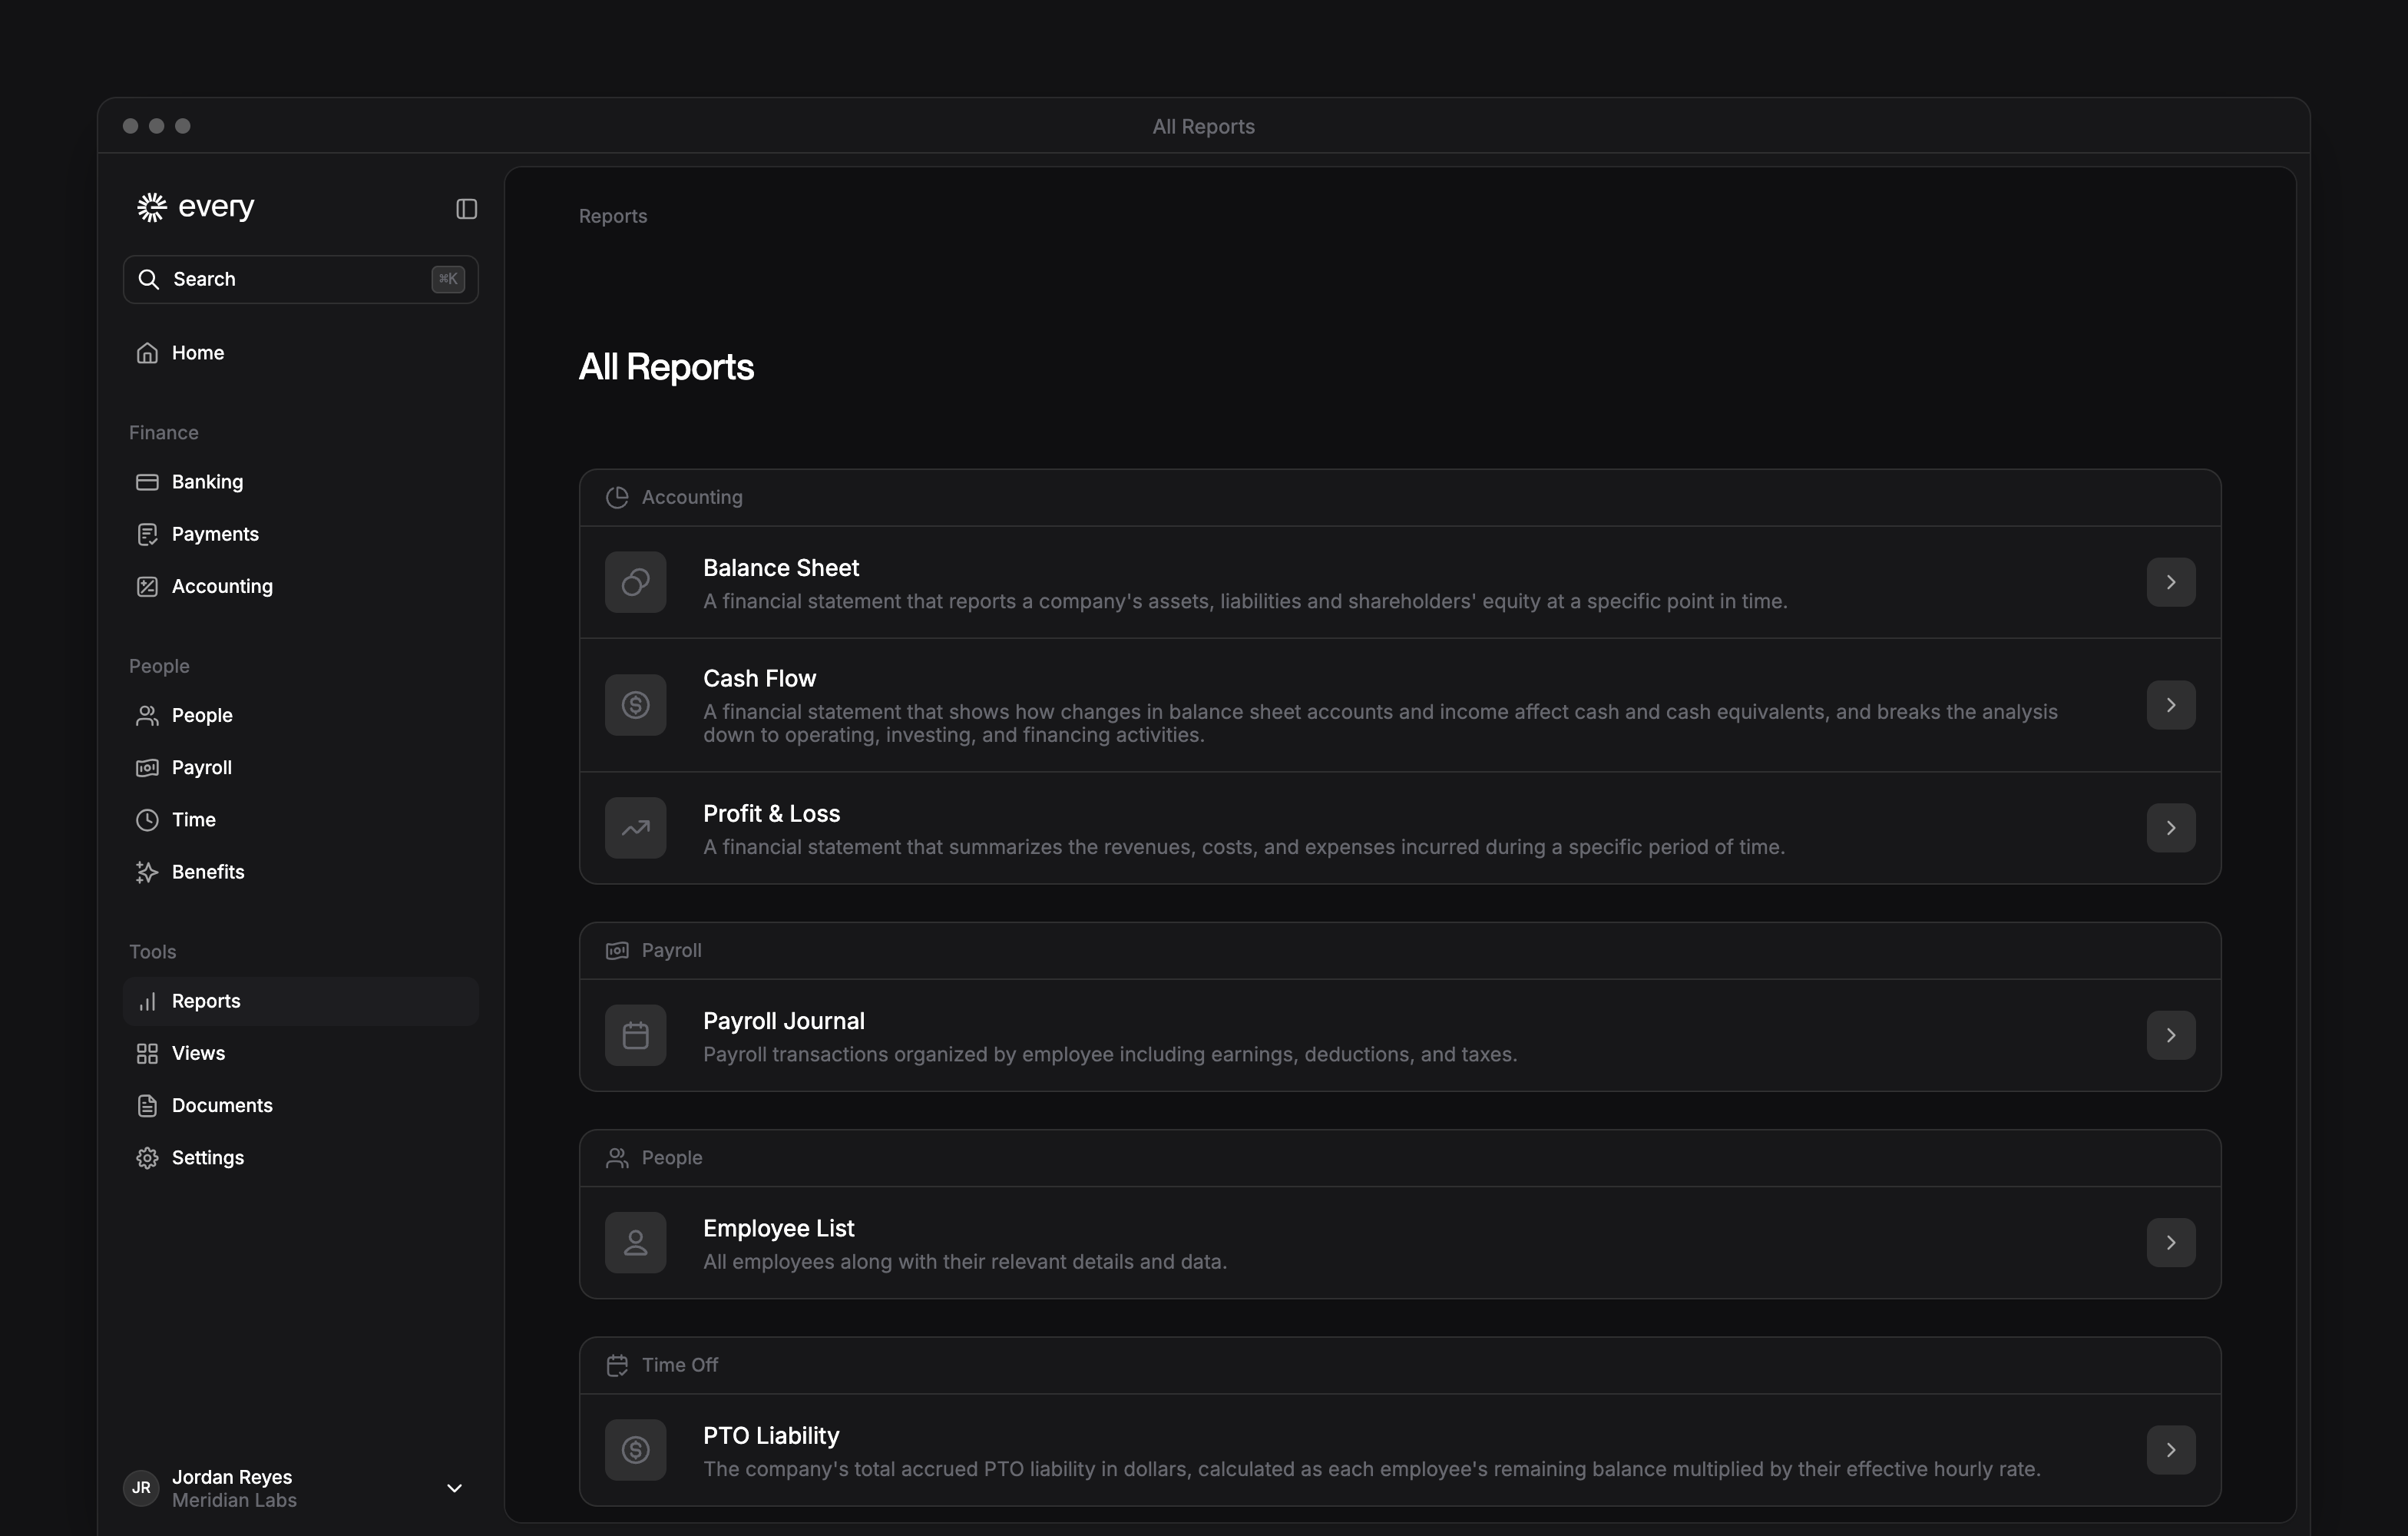This screenshot has width=2408, height=1536.
Task: Click the JR user avatar
Action: 141,1488
